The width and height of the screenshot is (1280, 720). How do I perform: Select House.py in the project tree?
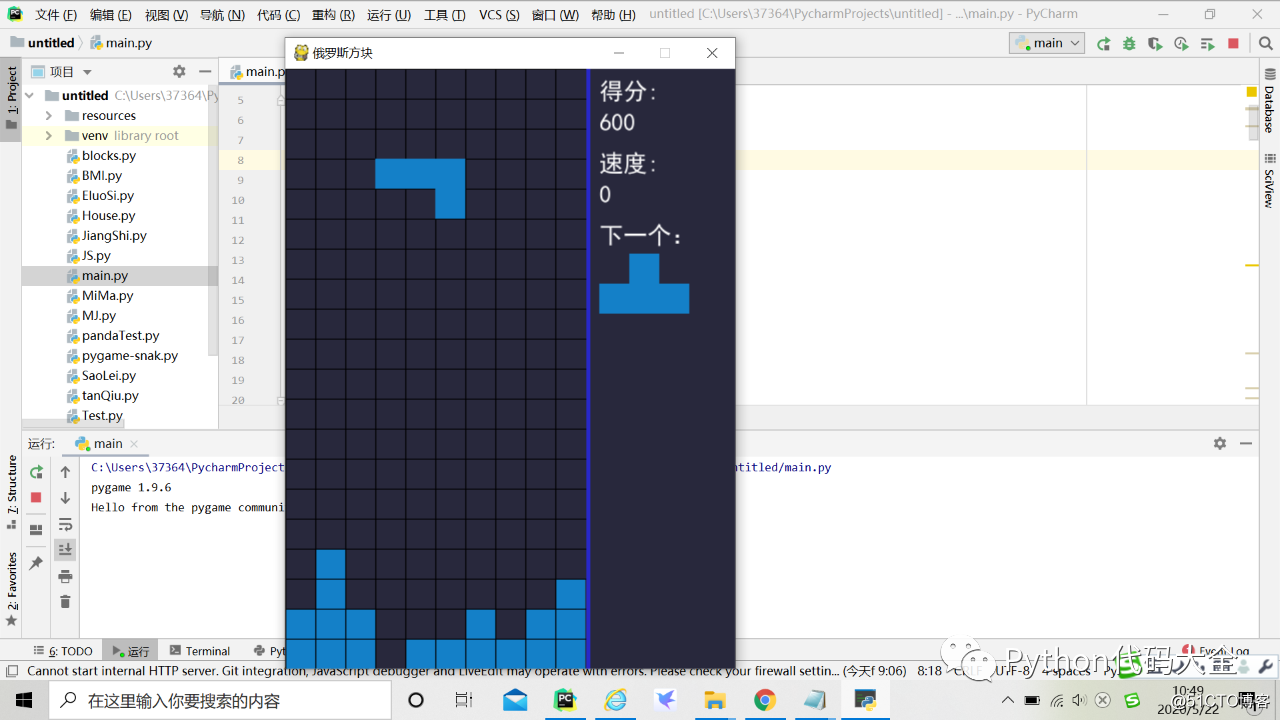click(x=107, y=216)
